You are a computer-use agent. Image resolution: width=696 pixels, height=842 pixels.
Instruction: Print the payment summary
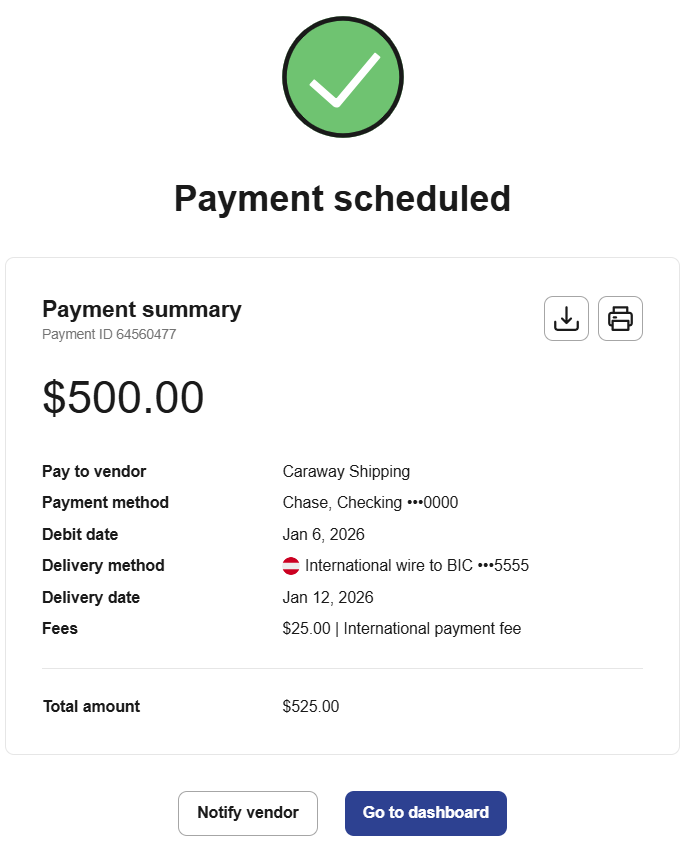tap(620, 319)
